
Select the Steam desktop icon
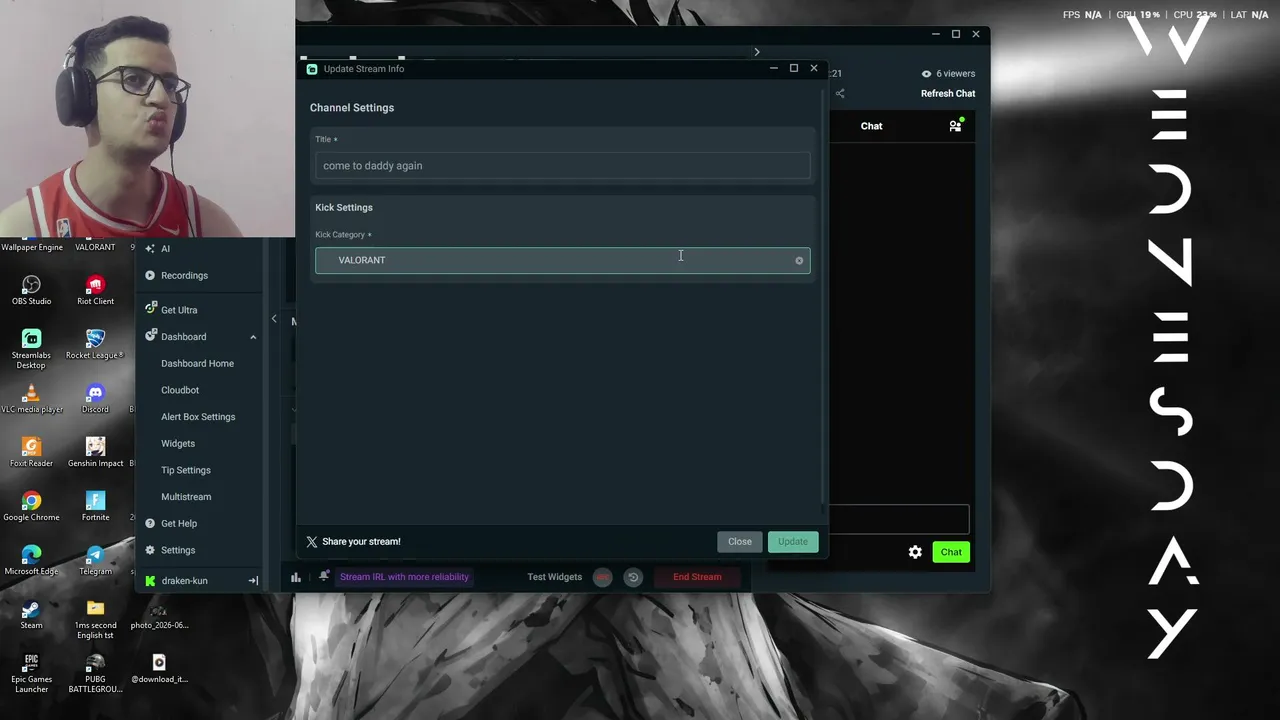31,615
